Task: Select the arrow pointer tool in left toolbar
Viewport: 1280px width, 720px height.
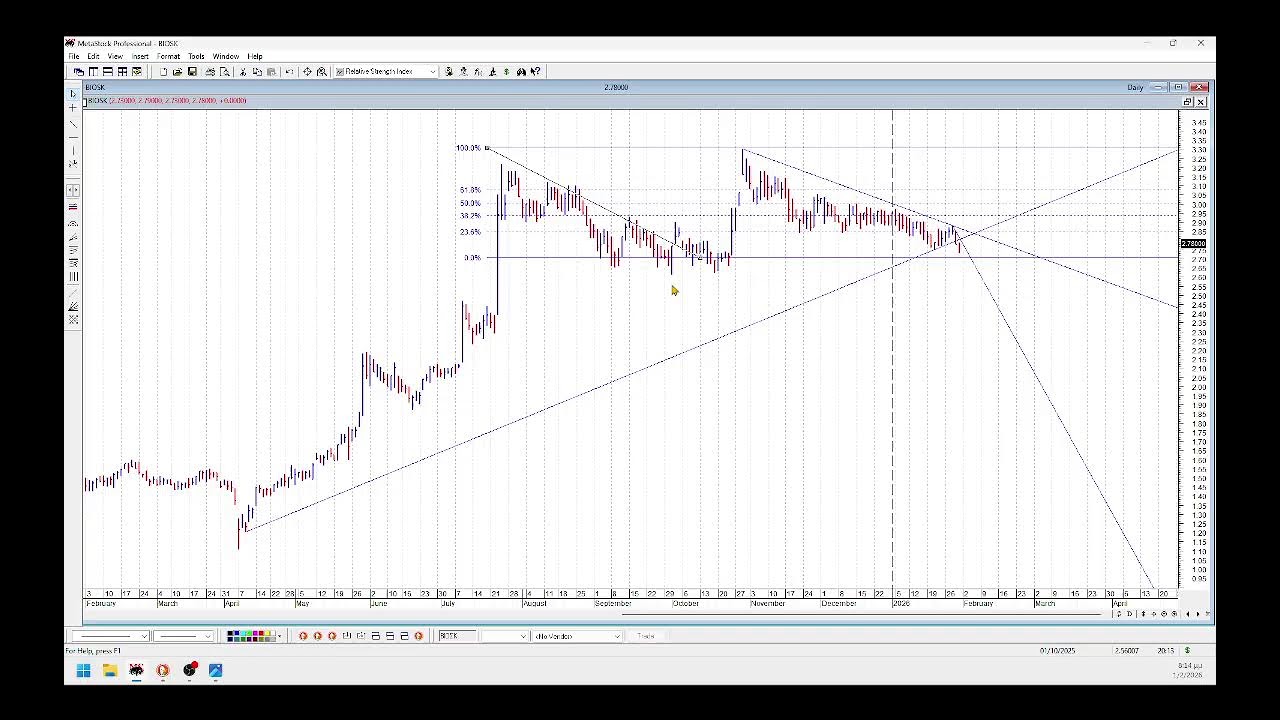Action: pos(73,94)
